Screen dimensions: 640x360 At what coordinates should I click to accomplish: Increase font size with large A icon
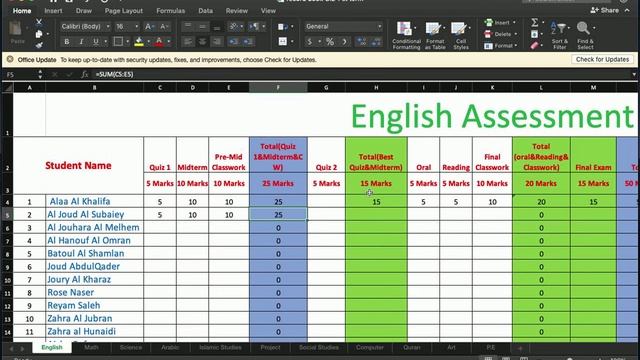tap(149, 27)
